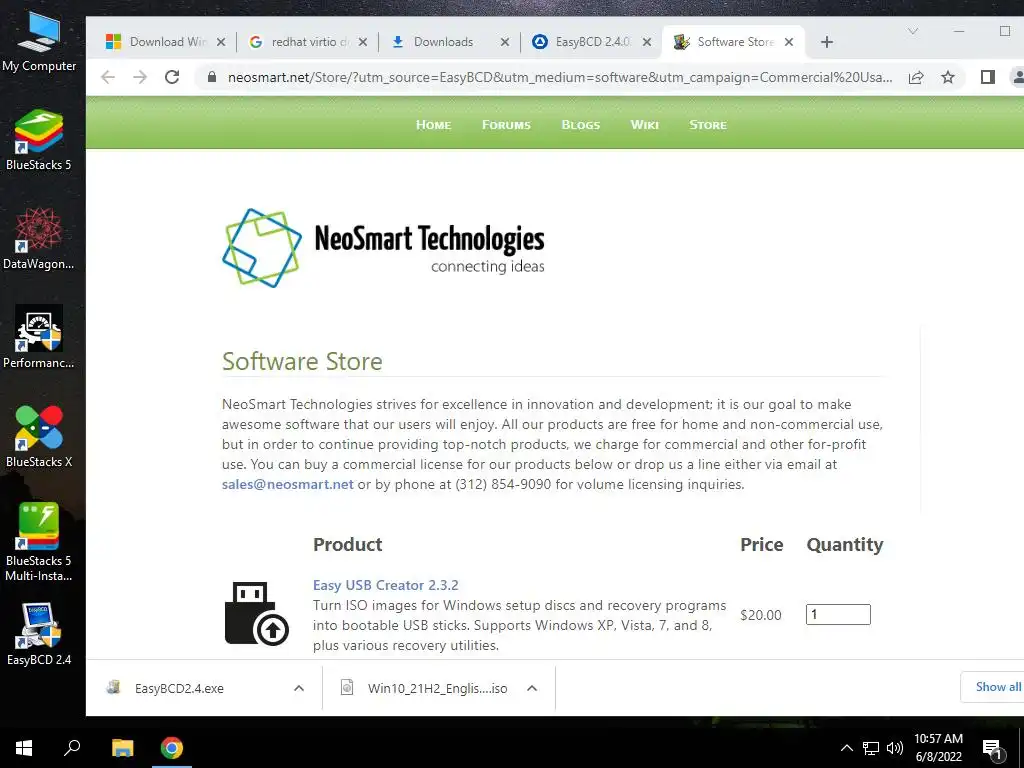This screenshot has width=1024, height=768.
Task: Close the EasyBCD 2.4.0 tab
Action: pos(647,42)
